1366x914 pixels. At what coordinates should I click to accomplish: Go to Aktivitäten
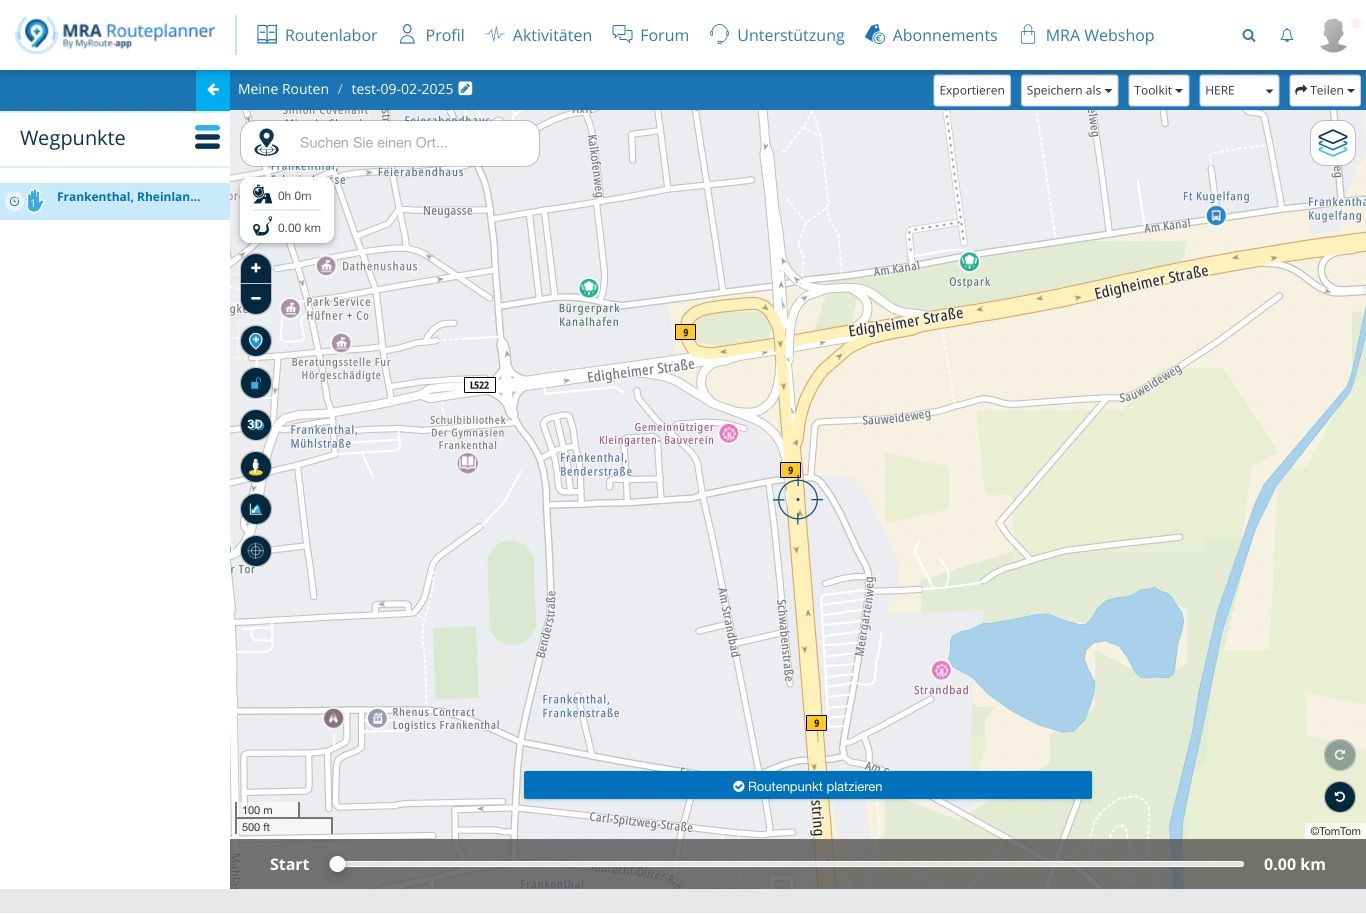click(x=538, y=35)
